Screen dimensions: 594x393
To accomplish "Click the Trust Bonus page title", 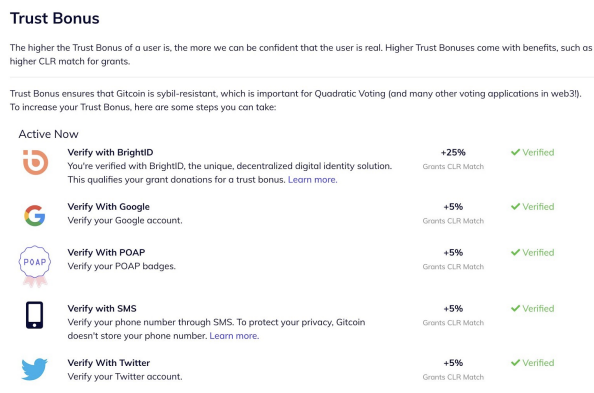I will (x=55, y=18).
